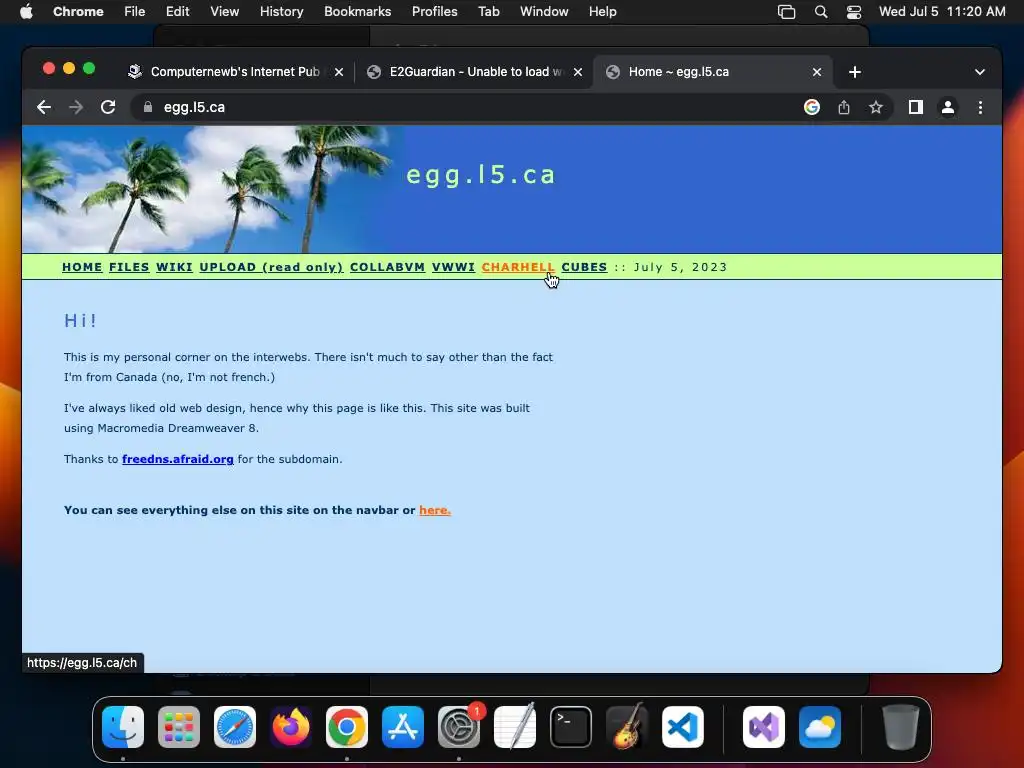Share this page via share icon
The height and width of the screenshot is (768, 1024).
click(x=844, y=107)
